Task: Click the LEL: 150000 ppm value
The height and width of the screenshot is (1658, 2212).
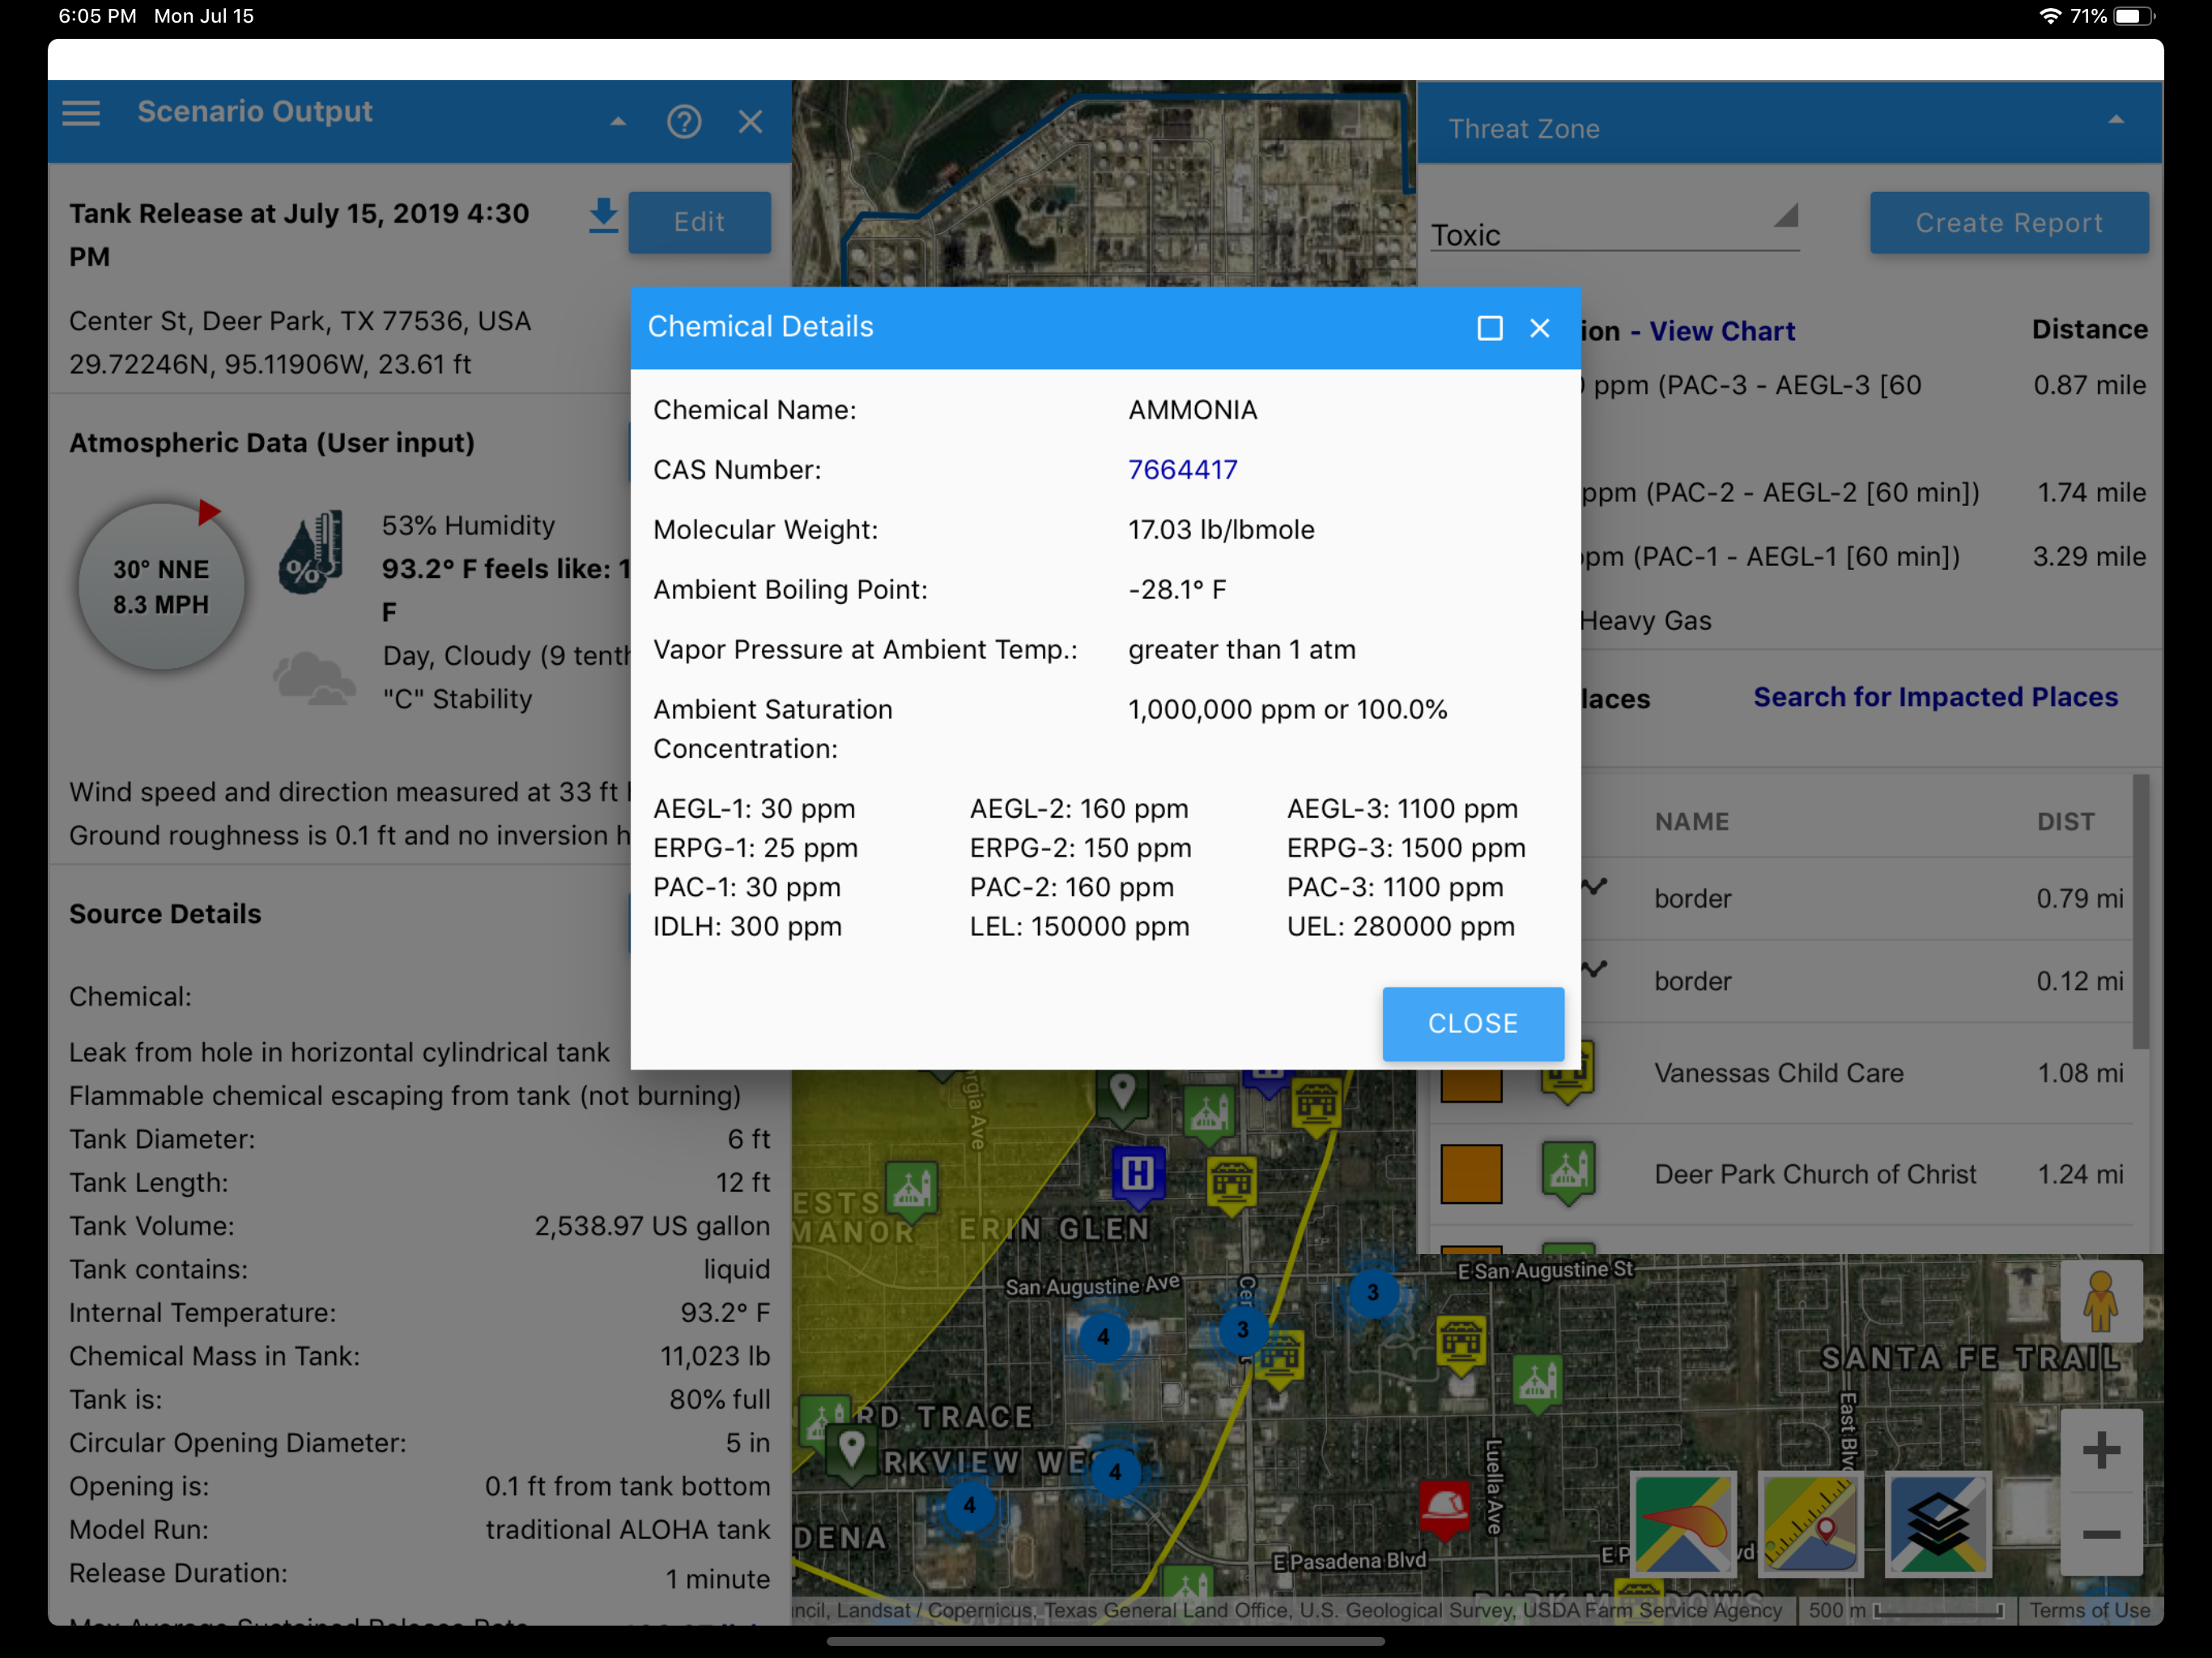Action: [1079, 926]
